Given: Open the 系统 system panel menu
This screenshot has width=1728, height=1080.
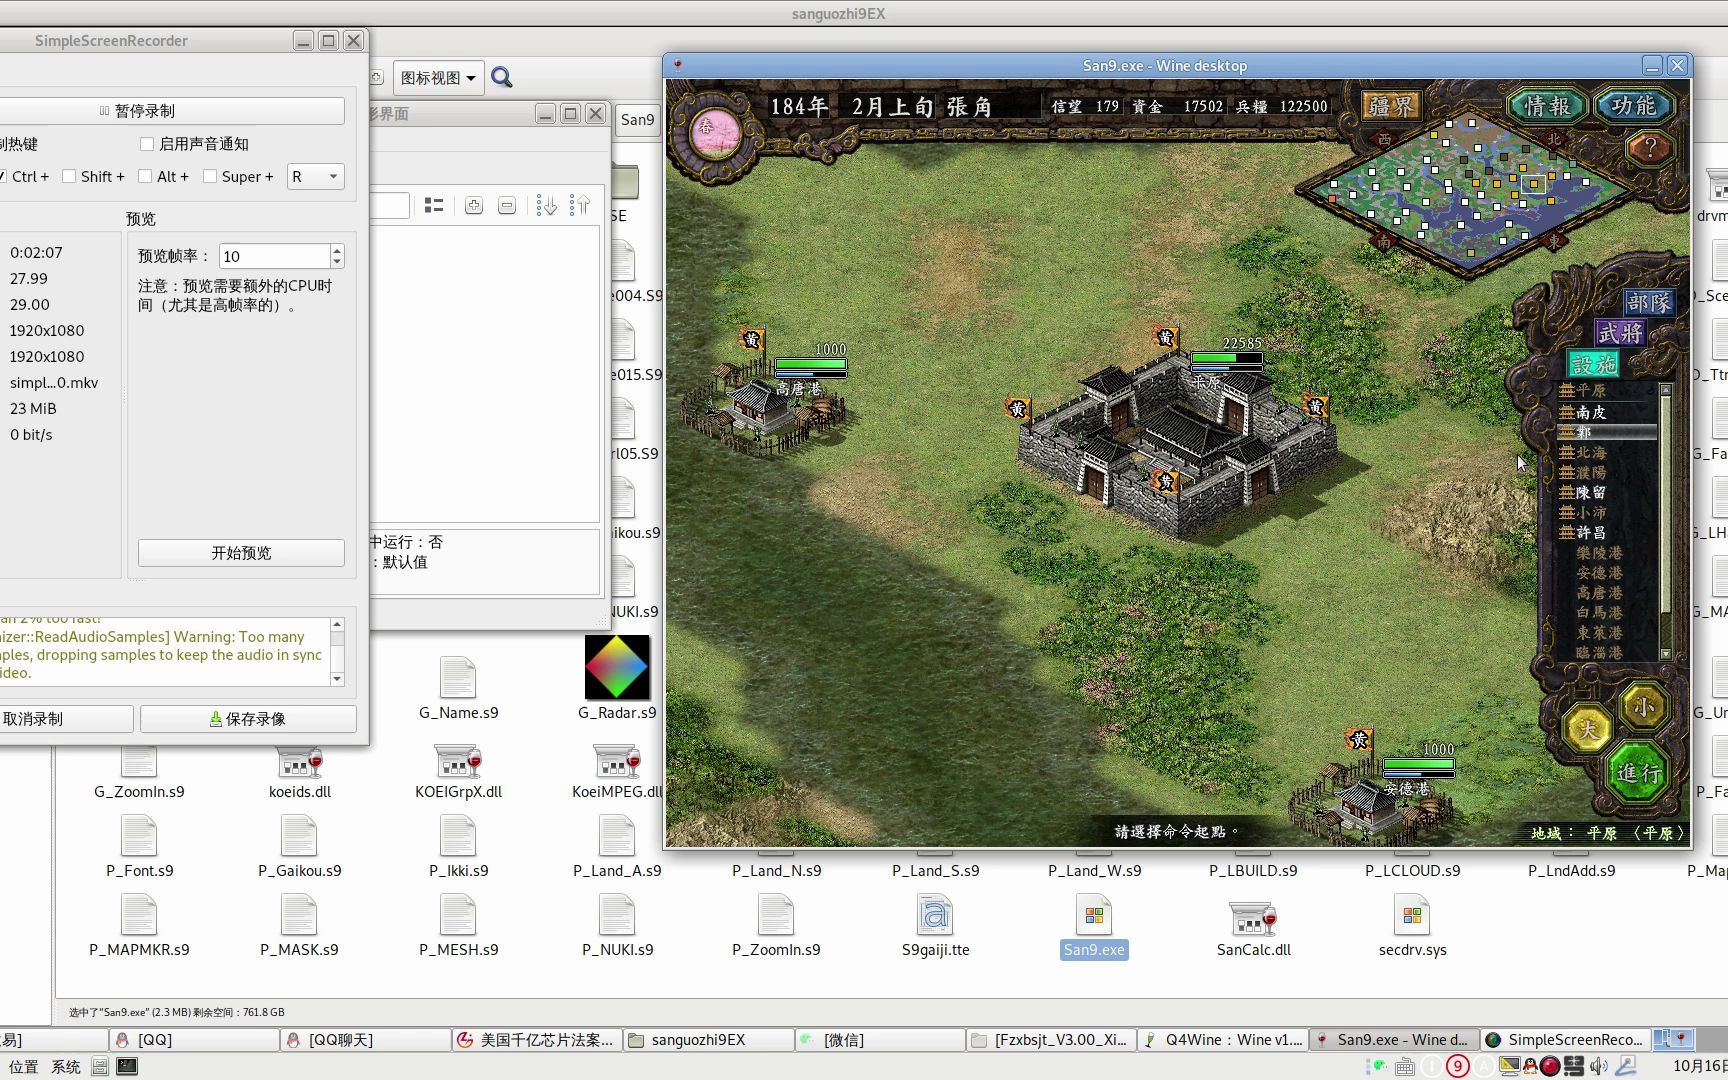Looking at the screenshot, I should (66, 1067).
